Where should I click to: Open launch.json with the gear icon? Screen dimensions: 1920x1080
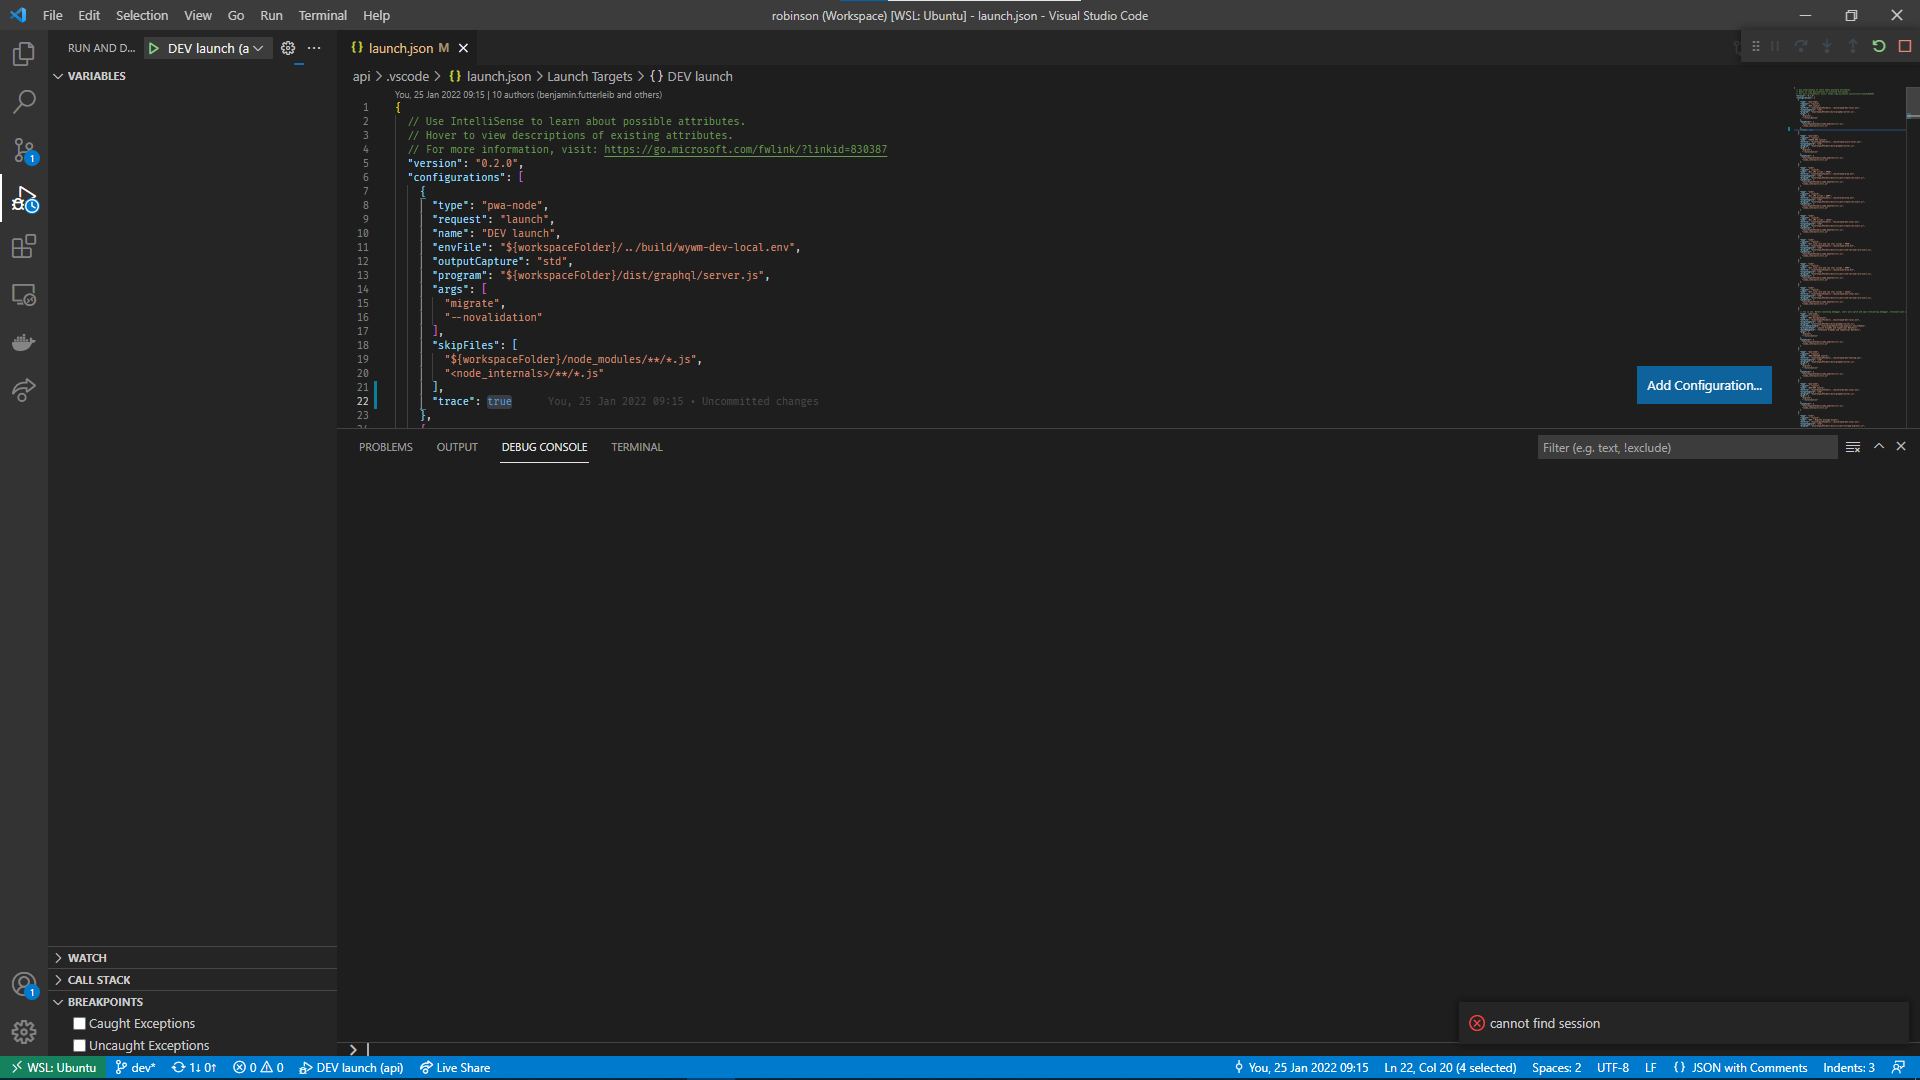tap(288, 48)
